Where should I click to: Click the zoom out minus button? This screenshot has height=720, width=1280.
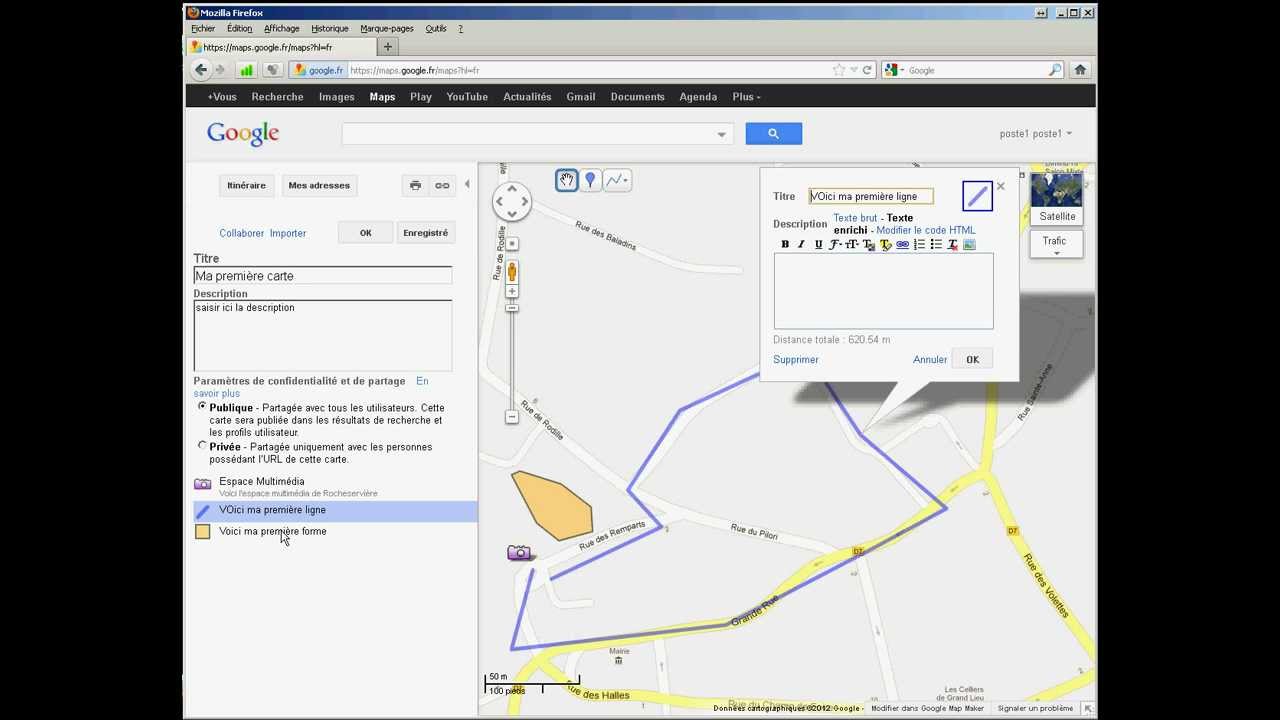(512, 416)
